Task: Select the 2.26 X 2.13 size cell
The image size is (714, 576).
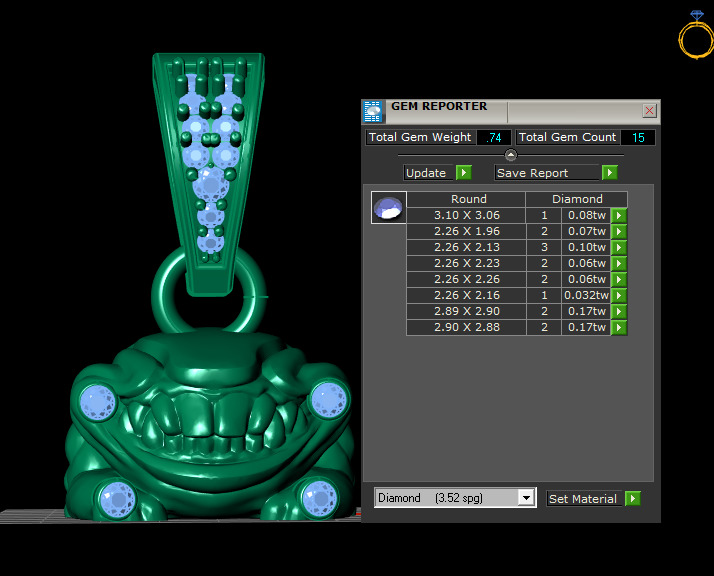Action: (x=466, y=247)
